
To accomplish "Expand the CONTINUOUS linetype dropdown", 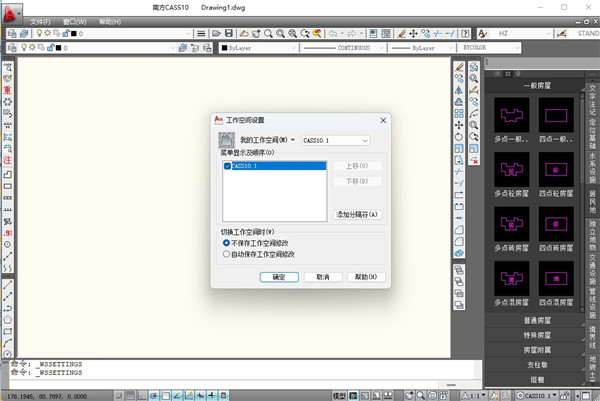I will 343,48.
